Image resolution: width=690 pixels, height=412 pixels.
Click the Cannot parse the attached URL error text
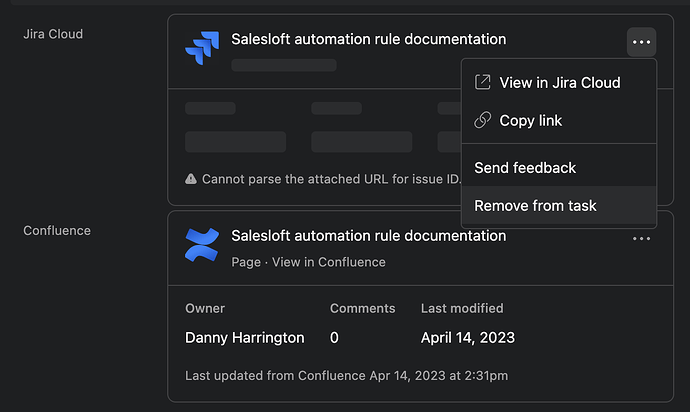coord(332,179)
